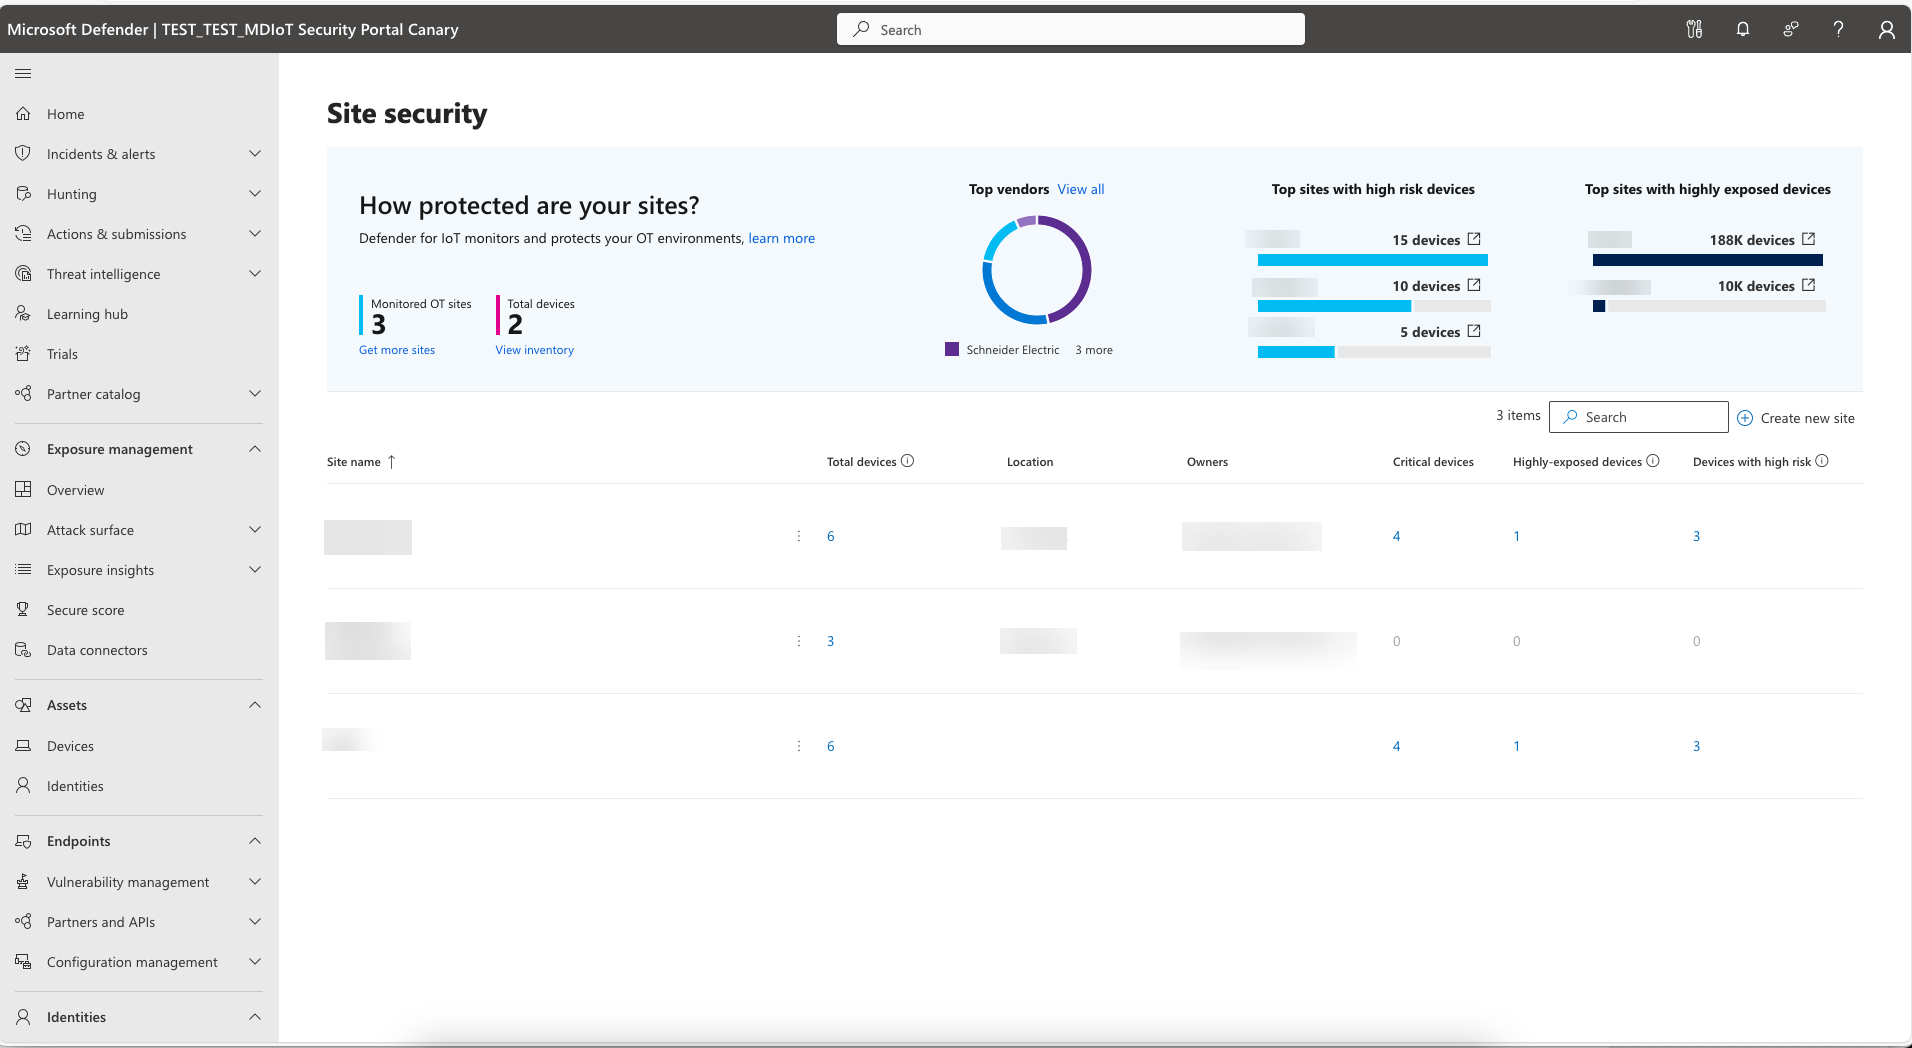Open the notifications bell icon
Screen dimensions: 1912x1048
coord(1742,29)
